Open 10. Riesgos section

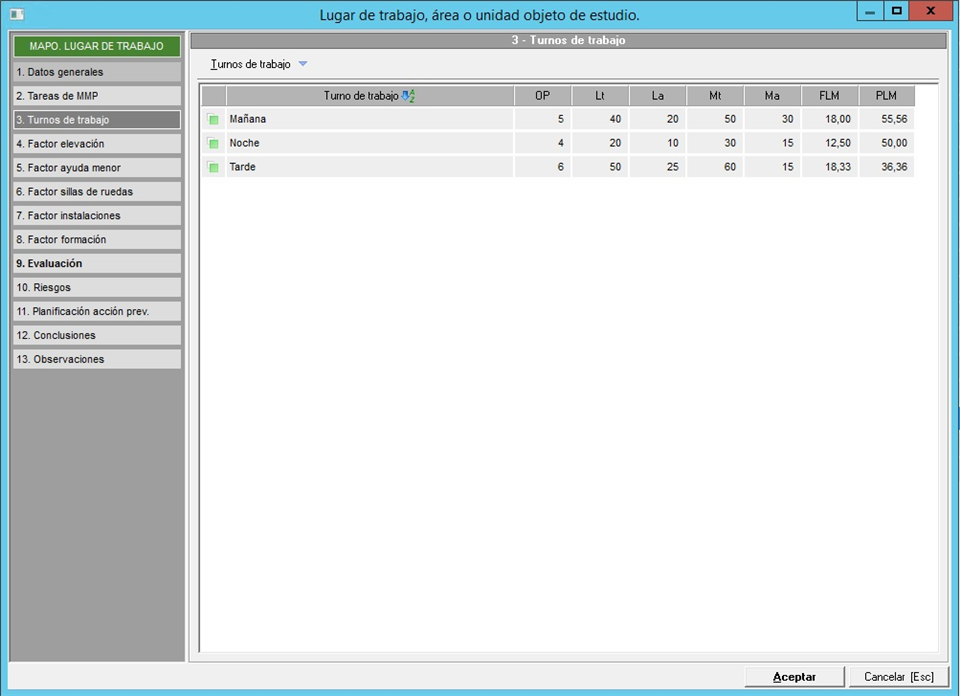point(97,288)
